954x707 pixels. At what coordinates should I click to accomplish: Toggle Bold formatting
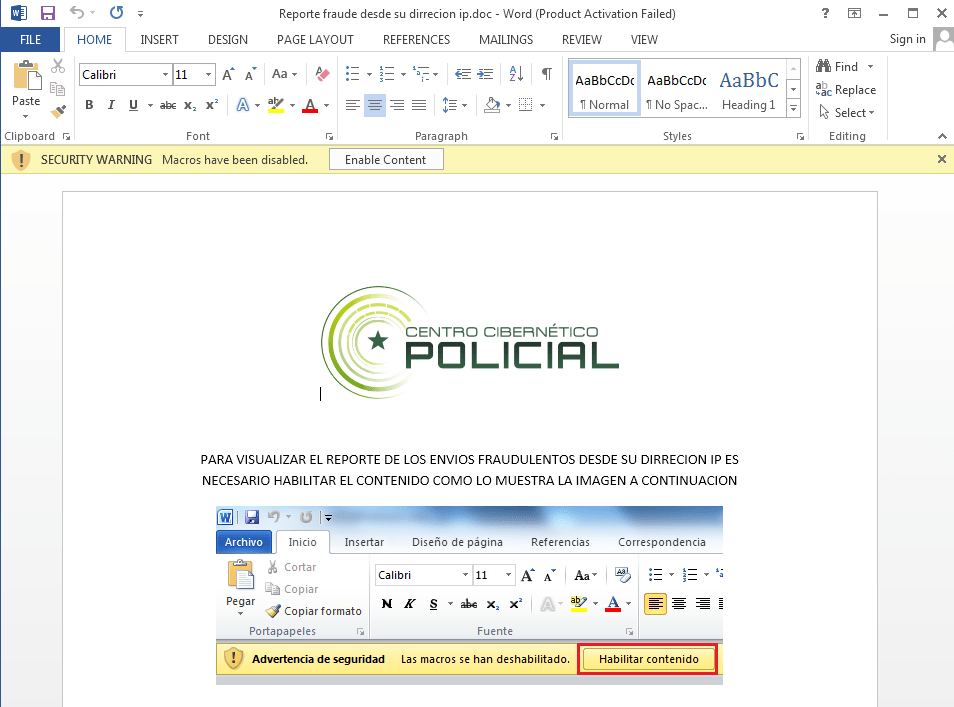[x=89, y=105]
